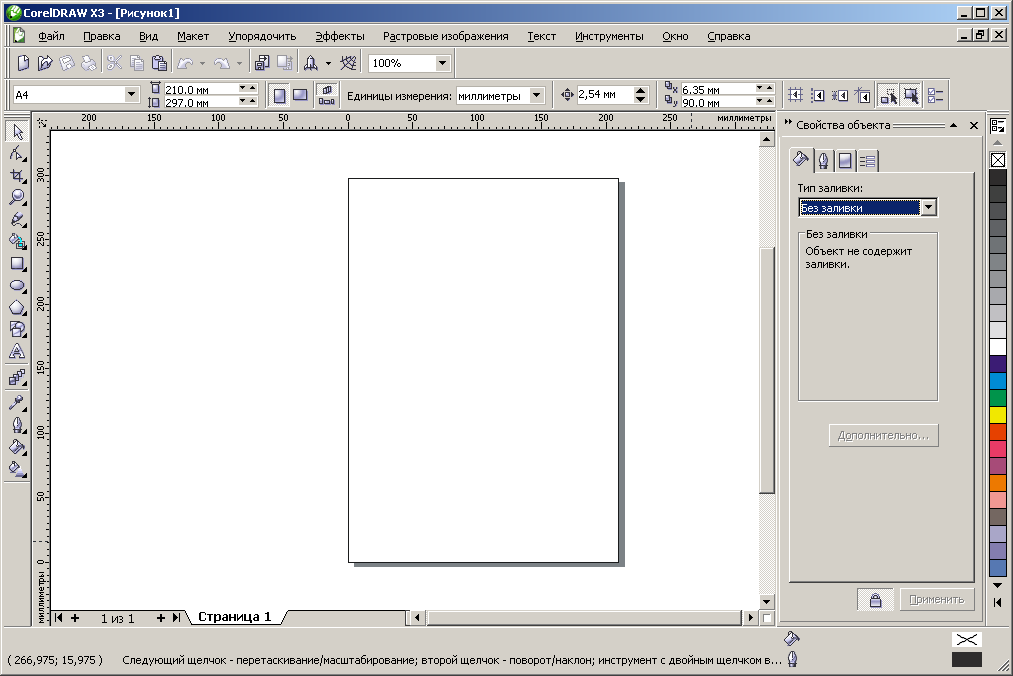Image resolution: width=1013 pixels, height=676 pixels.
Task: Expand the Redo history arrow
Action: 239,63
